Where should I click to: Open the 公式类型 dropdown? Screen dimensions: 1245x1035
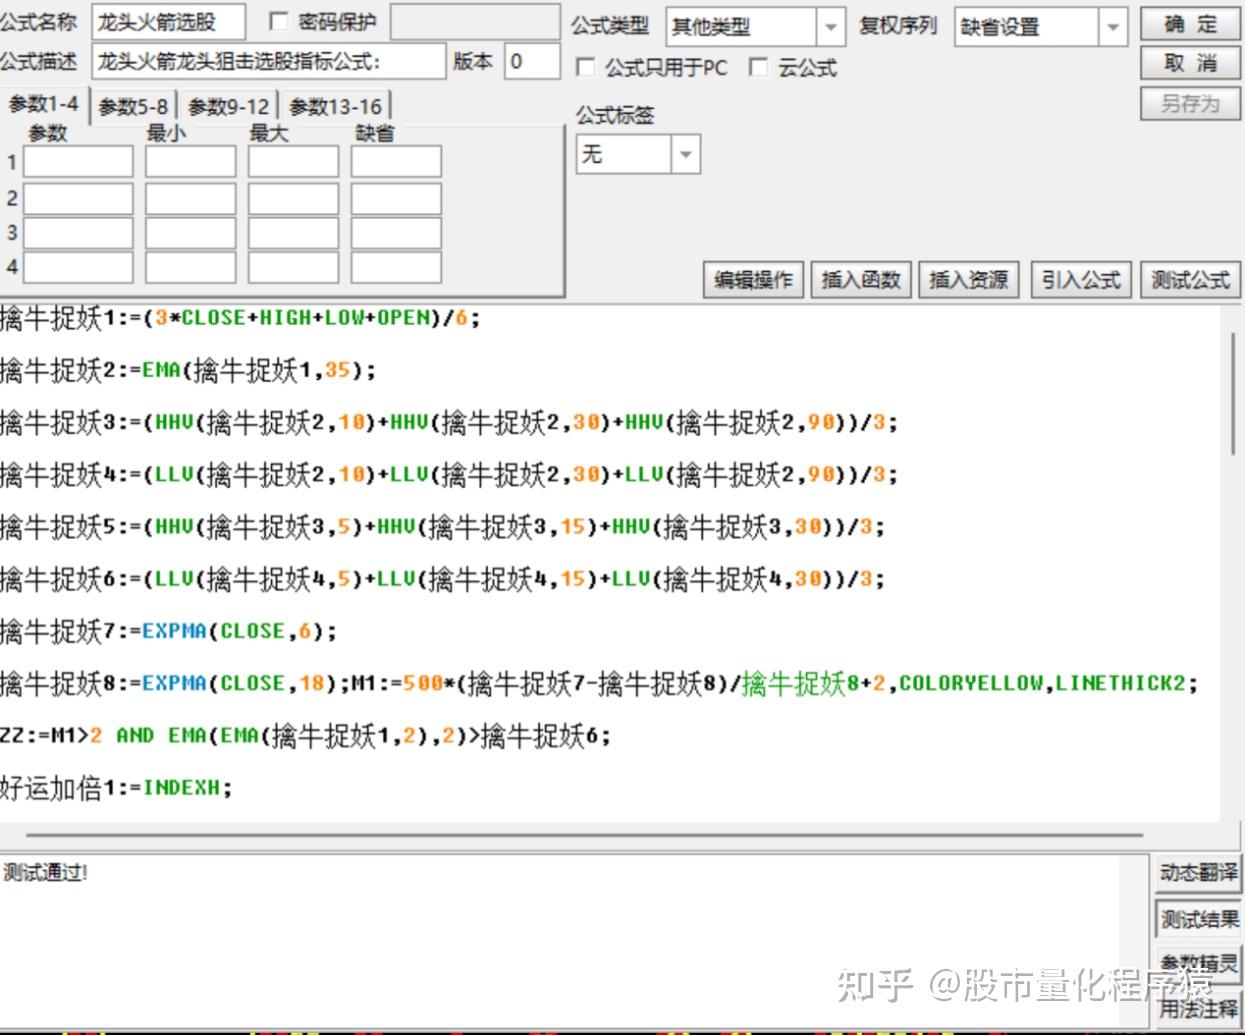tap(830, 27)
